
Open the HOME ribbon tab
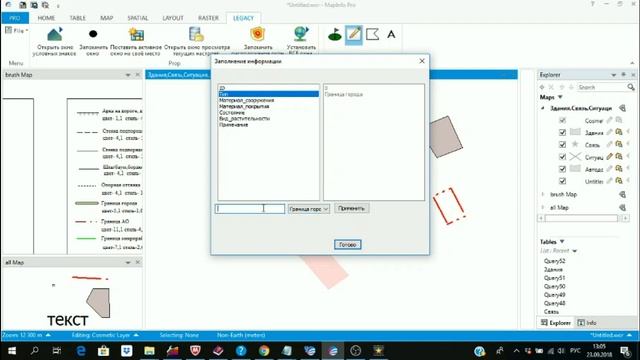click(x=46, y=18)
